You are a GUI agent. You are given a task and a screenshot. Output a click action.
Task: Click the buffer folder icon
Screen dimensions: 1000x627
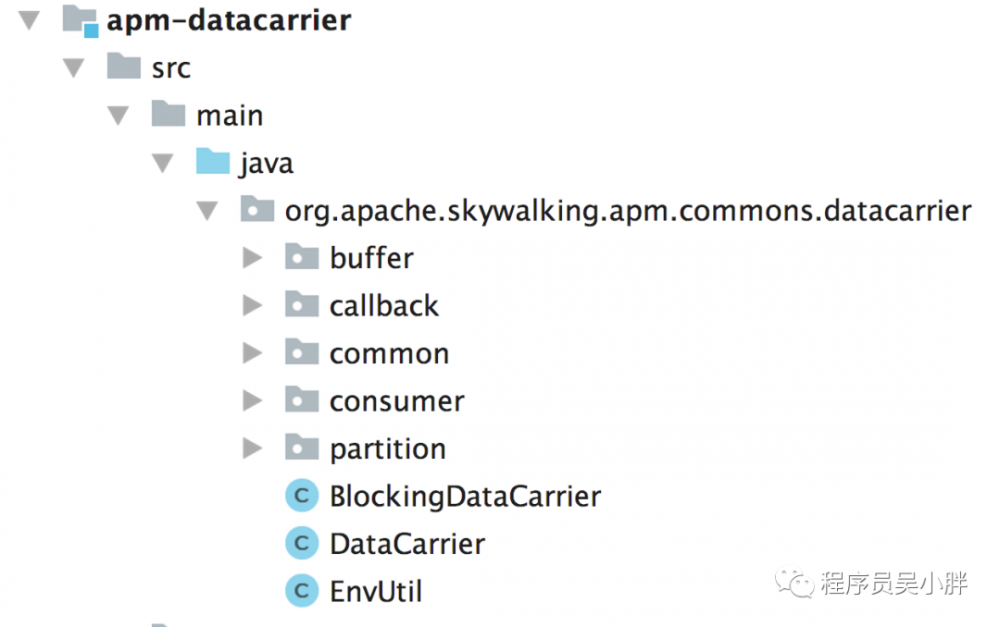[x=302, y=257]
